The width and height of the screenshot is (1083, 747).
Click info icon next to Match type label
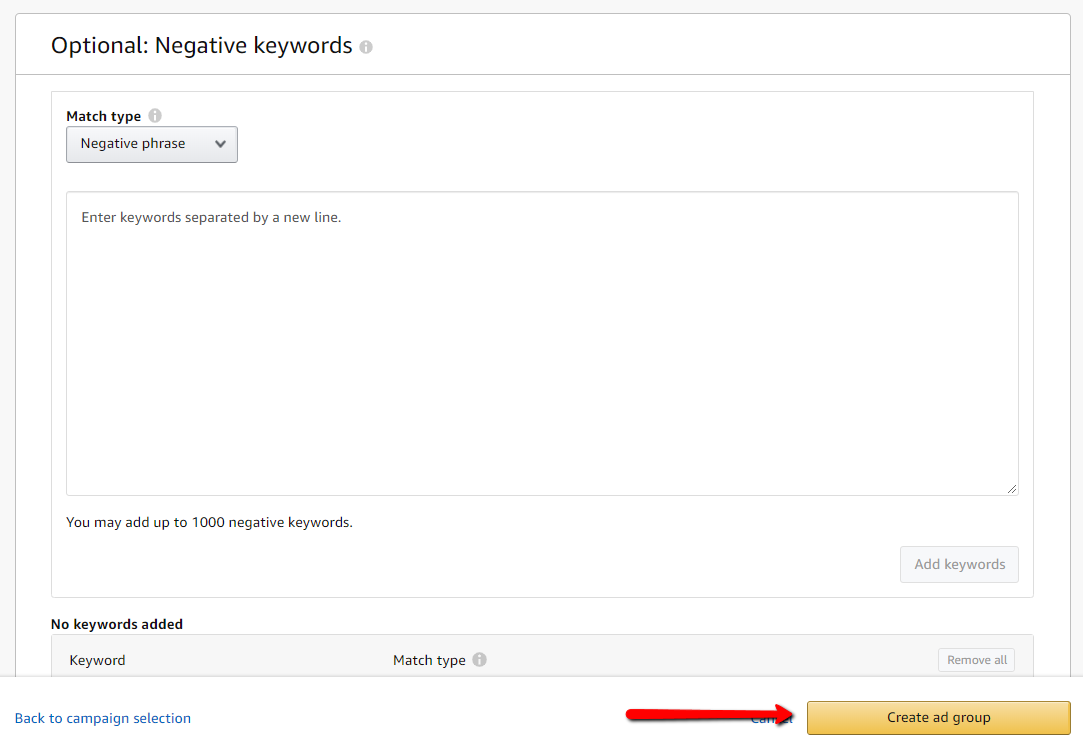(x=155, y=116)
